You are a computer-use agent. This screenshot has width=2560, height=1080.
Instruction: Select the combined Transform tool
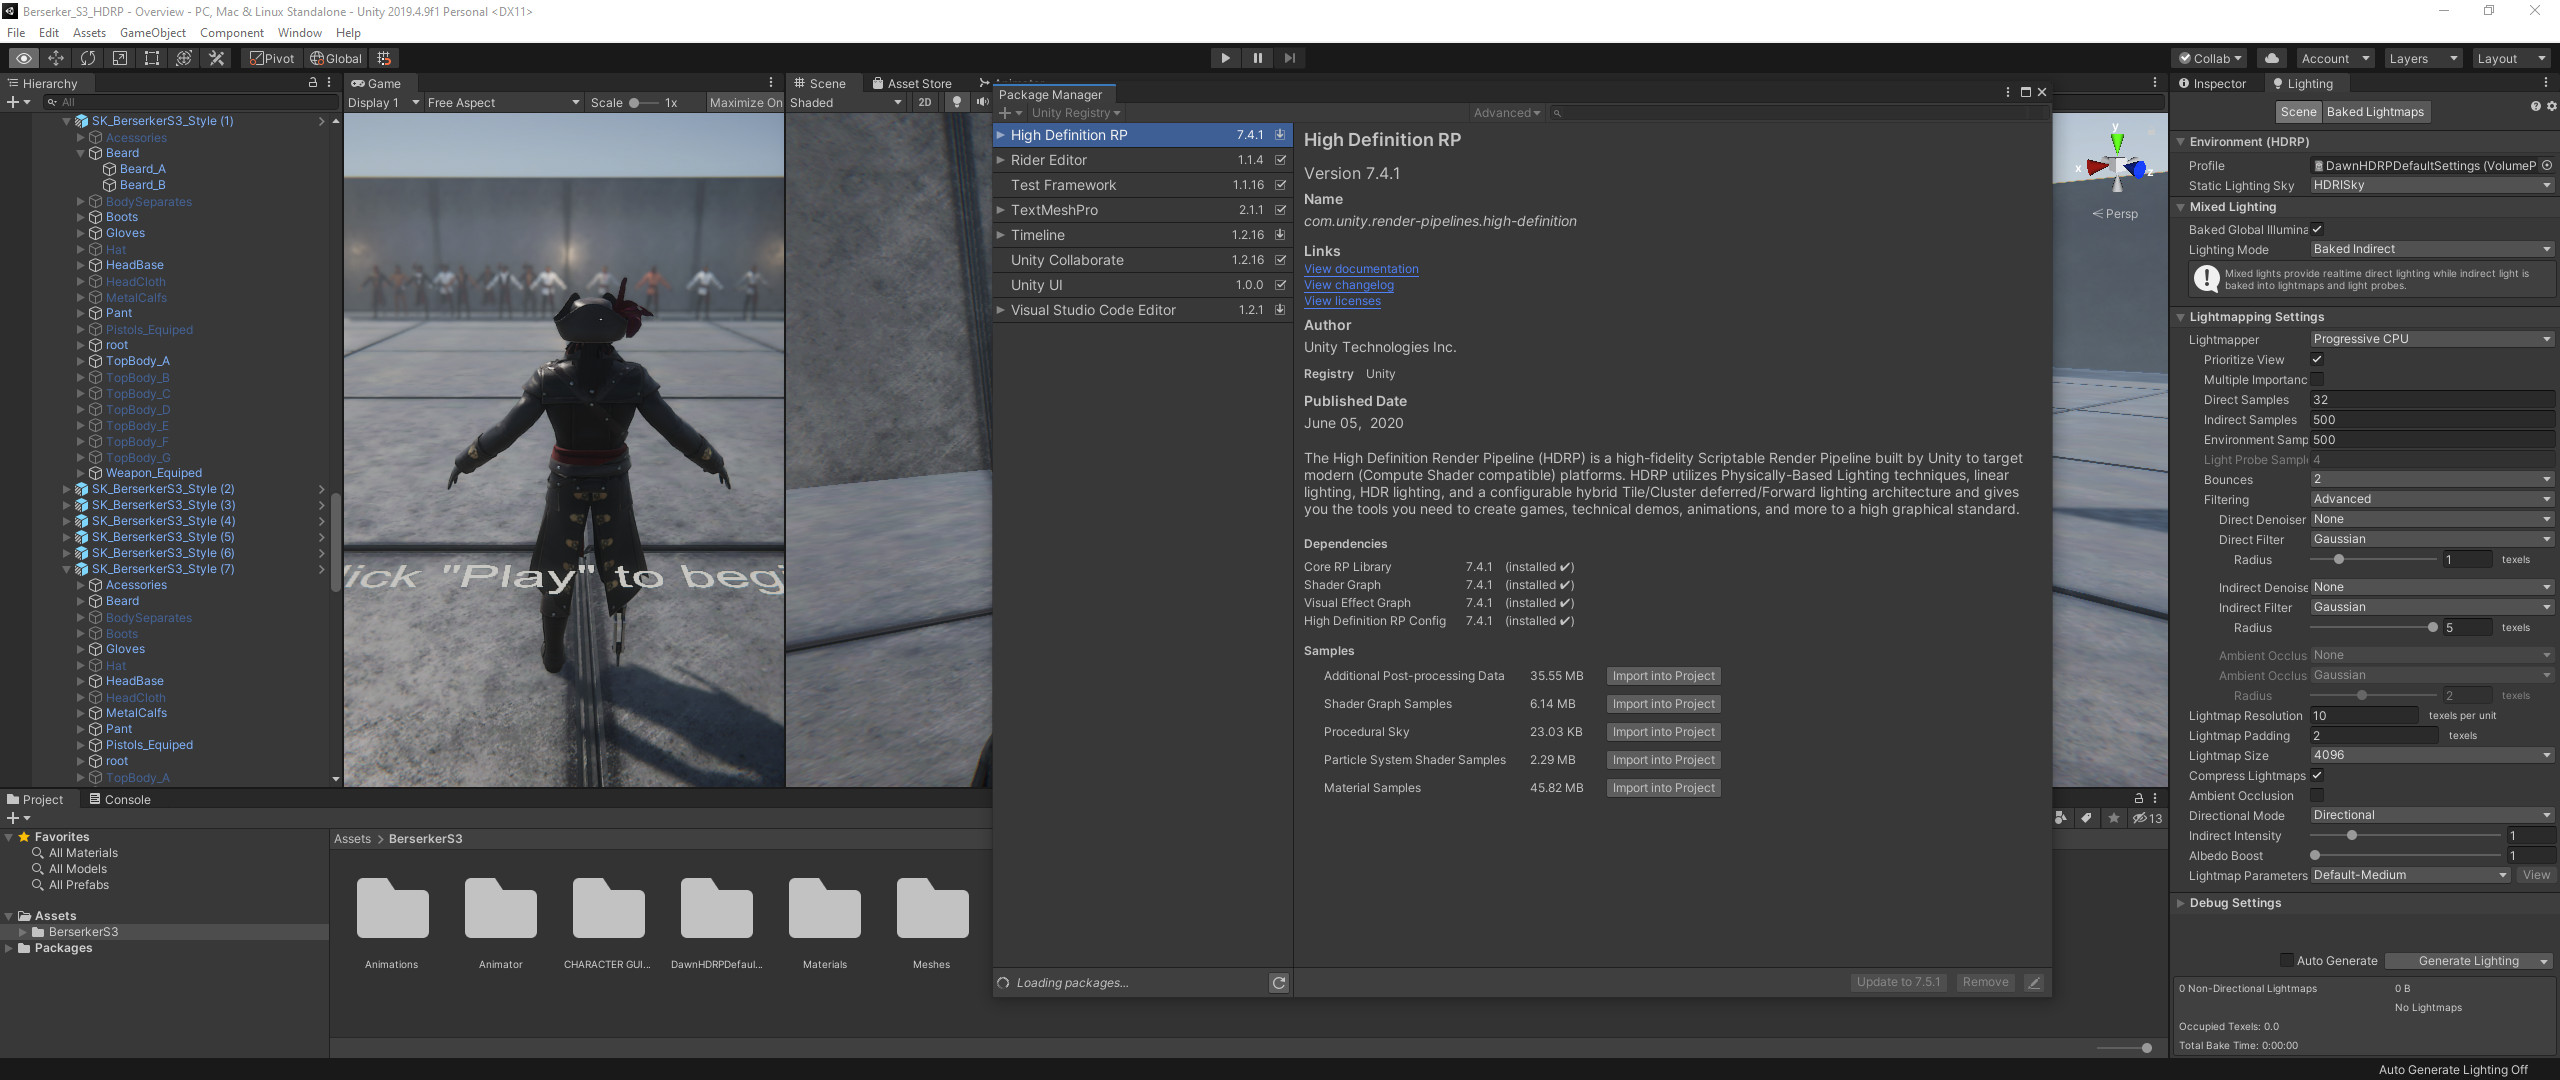point(184,58)
